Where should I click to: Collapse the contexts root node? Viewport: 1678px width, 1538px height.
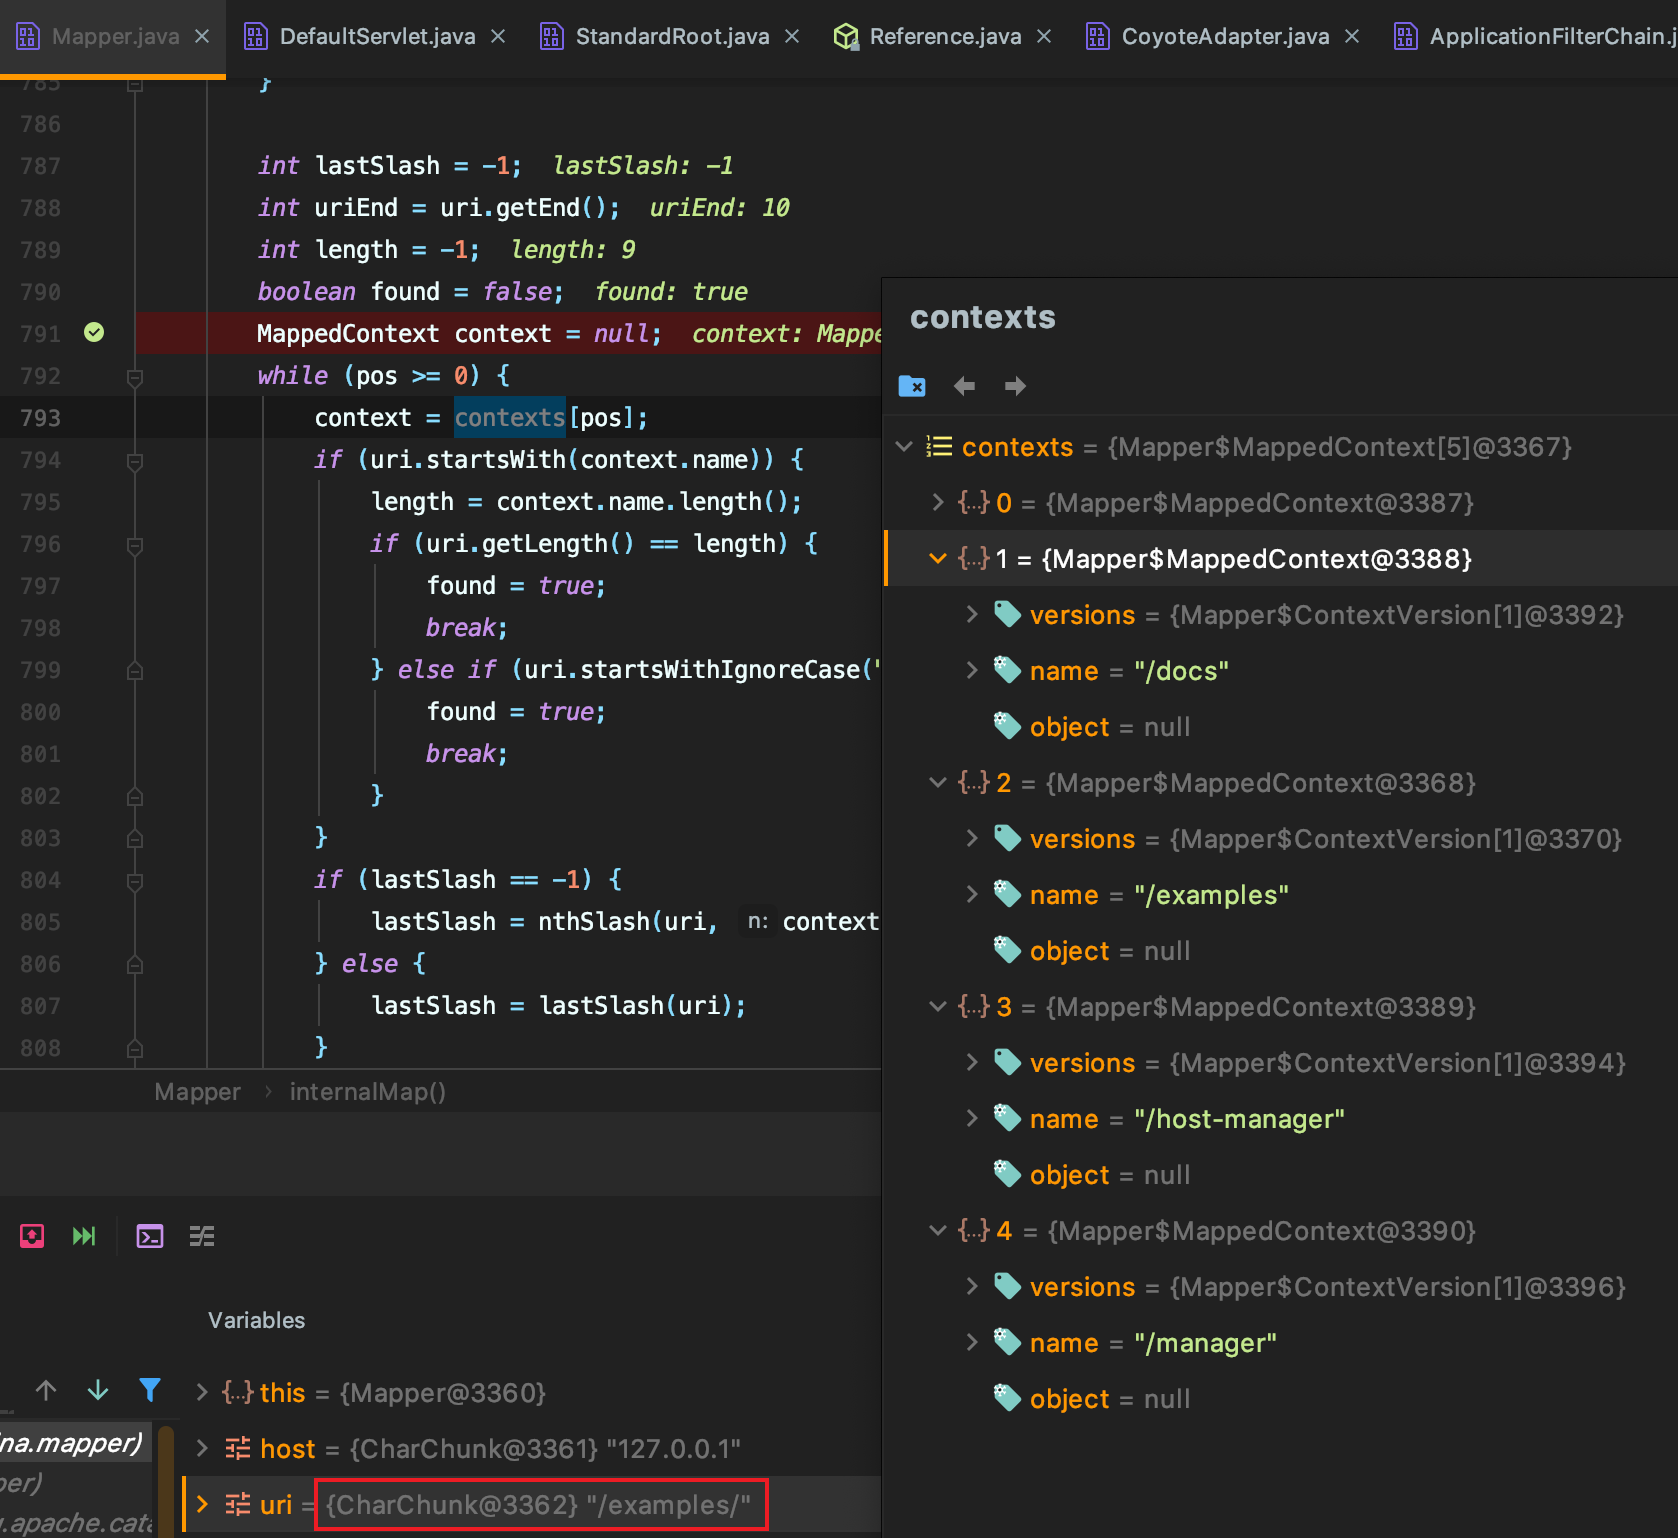904,447
